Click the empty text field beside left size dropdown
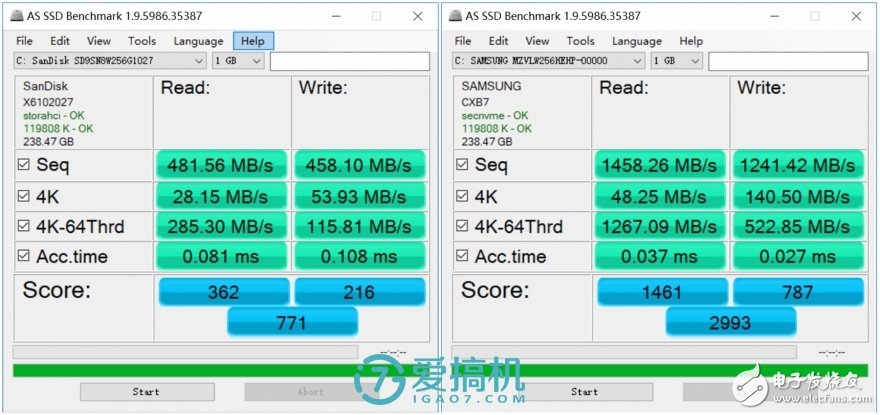Viewport: 880px width, 415px height. [x=350, y=61]
